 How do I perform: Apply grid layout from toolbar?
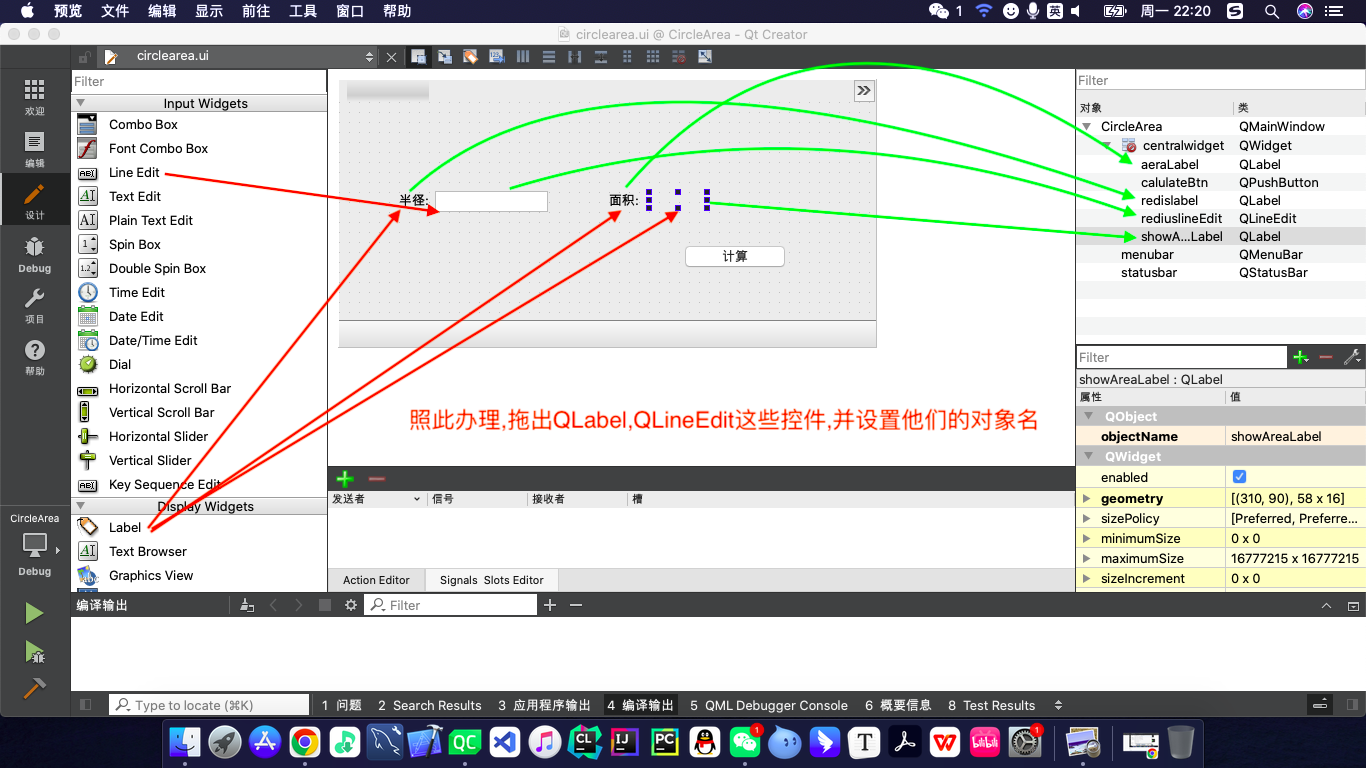tap(653, 57)
